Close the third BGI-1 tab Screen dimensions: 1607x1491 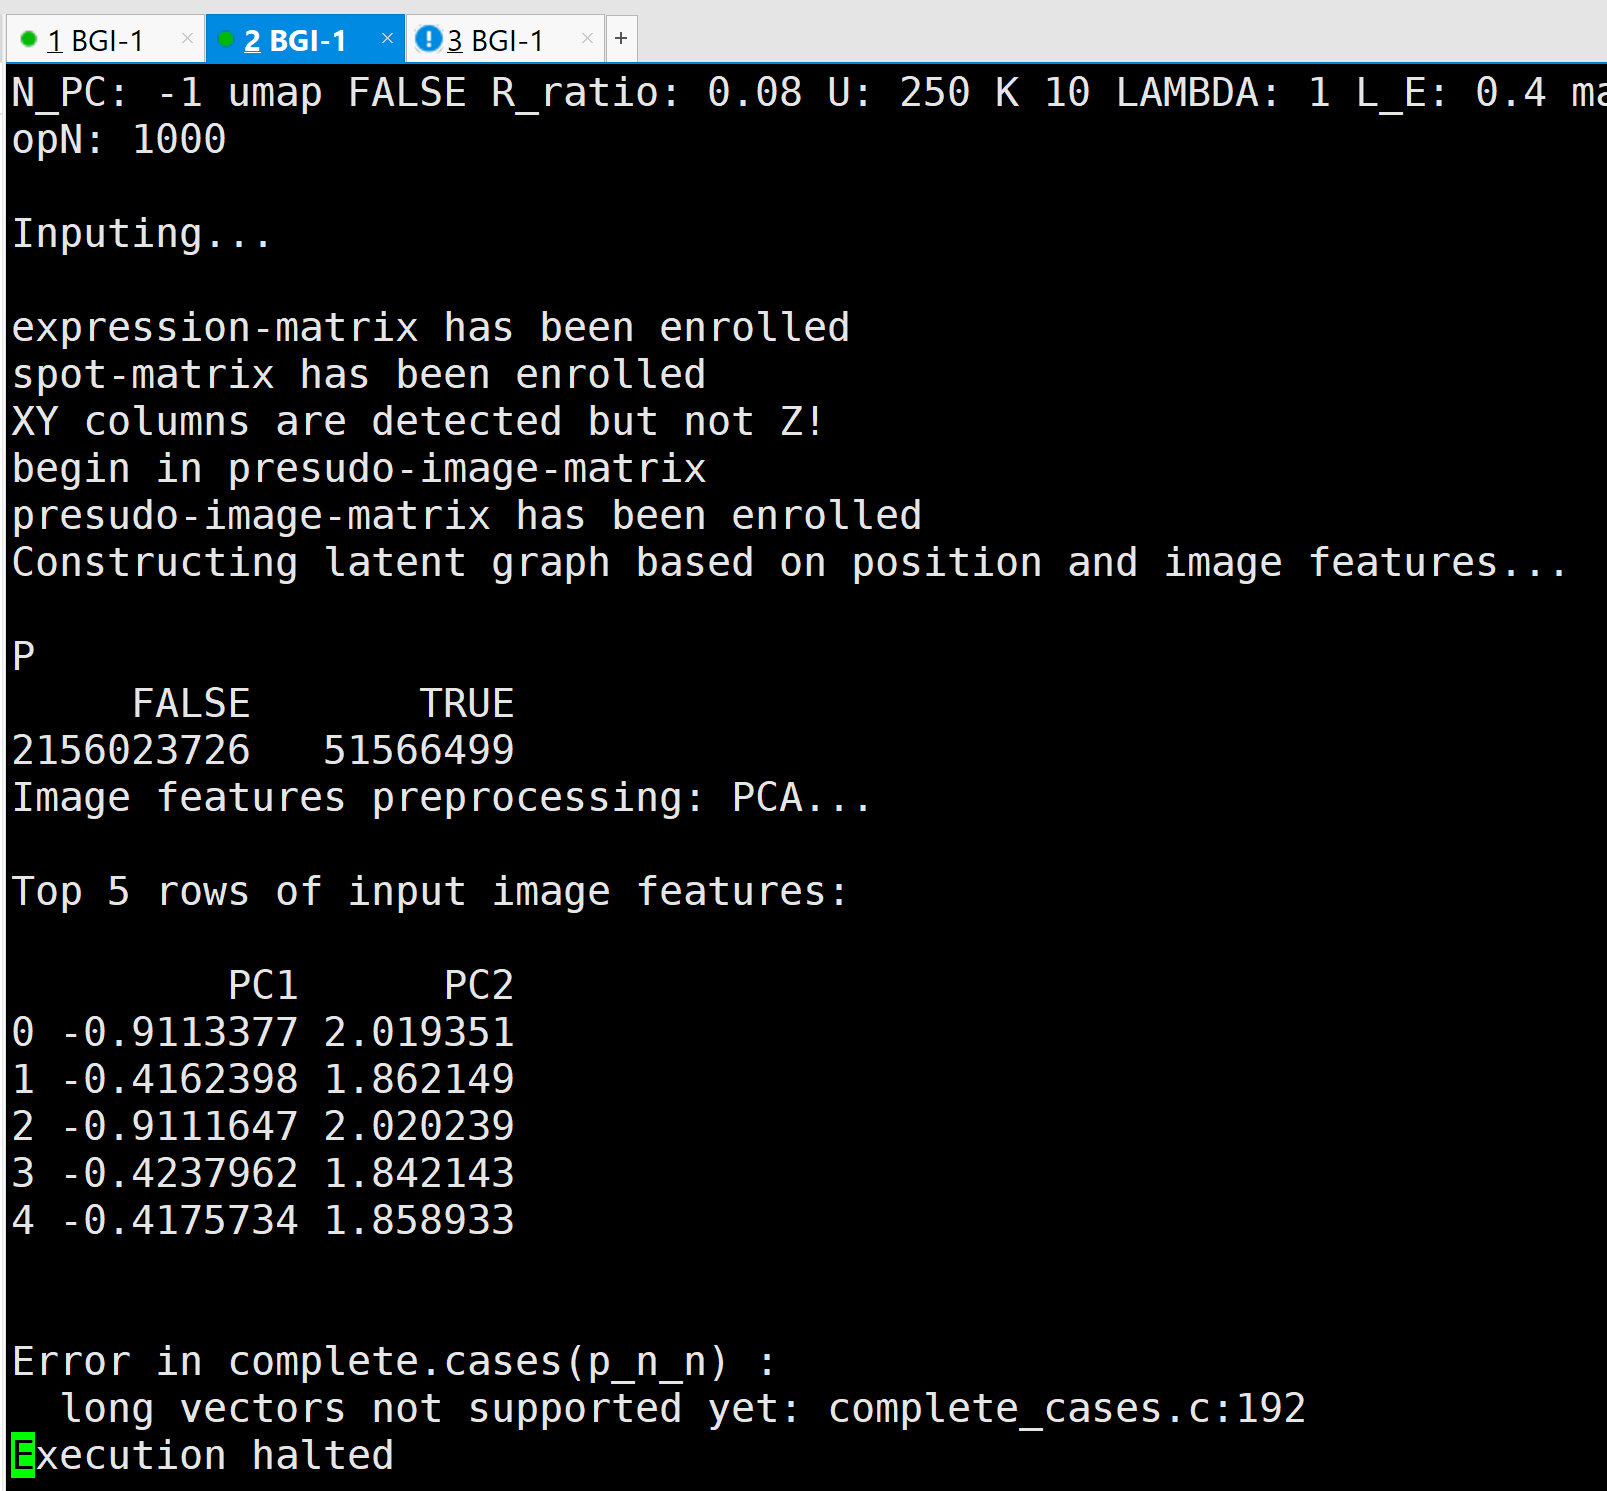(x=586, y=38)
